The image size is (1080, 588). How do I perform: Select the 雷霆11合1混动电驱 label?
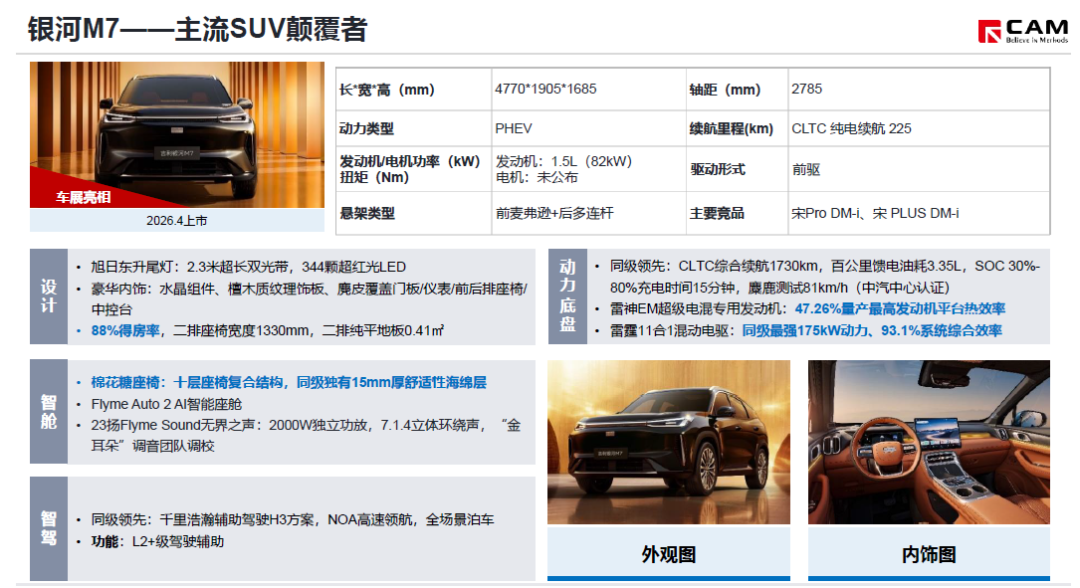672,331
